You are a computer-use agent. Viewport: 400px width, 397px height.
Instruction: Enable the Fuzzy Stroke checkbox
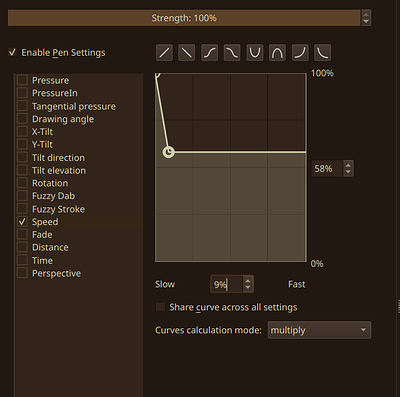22,209
